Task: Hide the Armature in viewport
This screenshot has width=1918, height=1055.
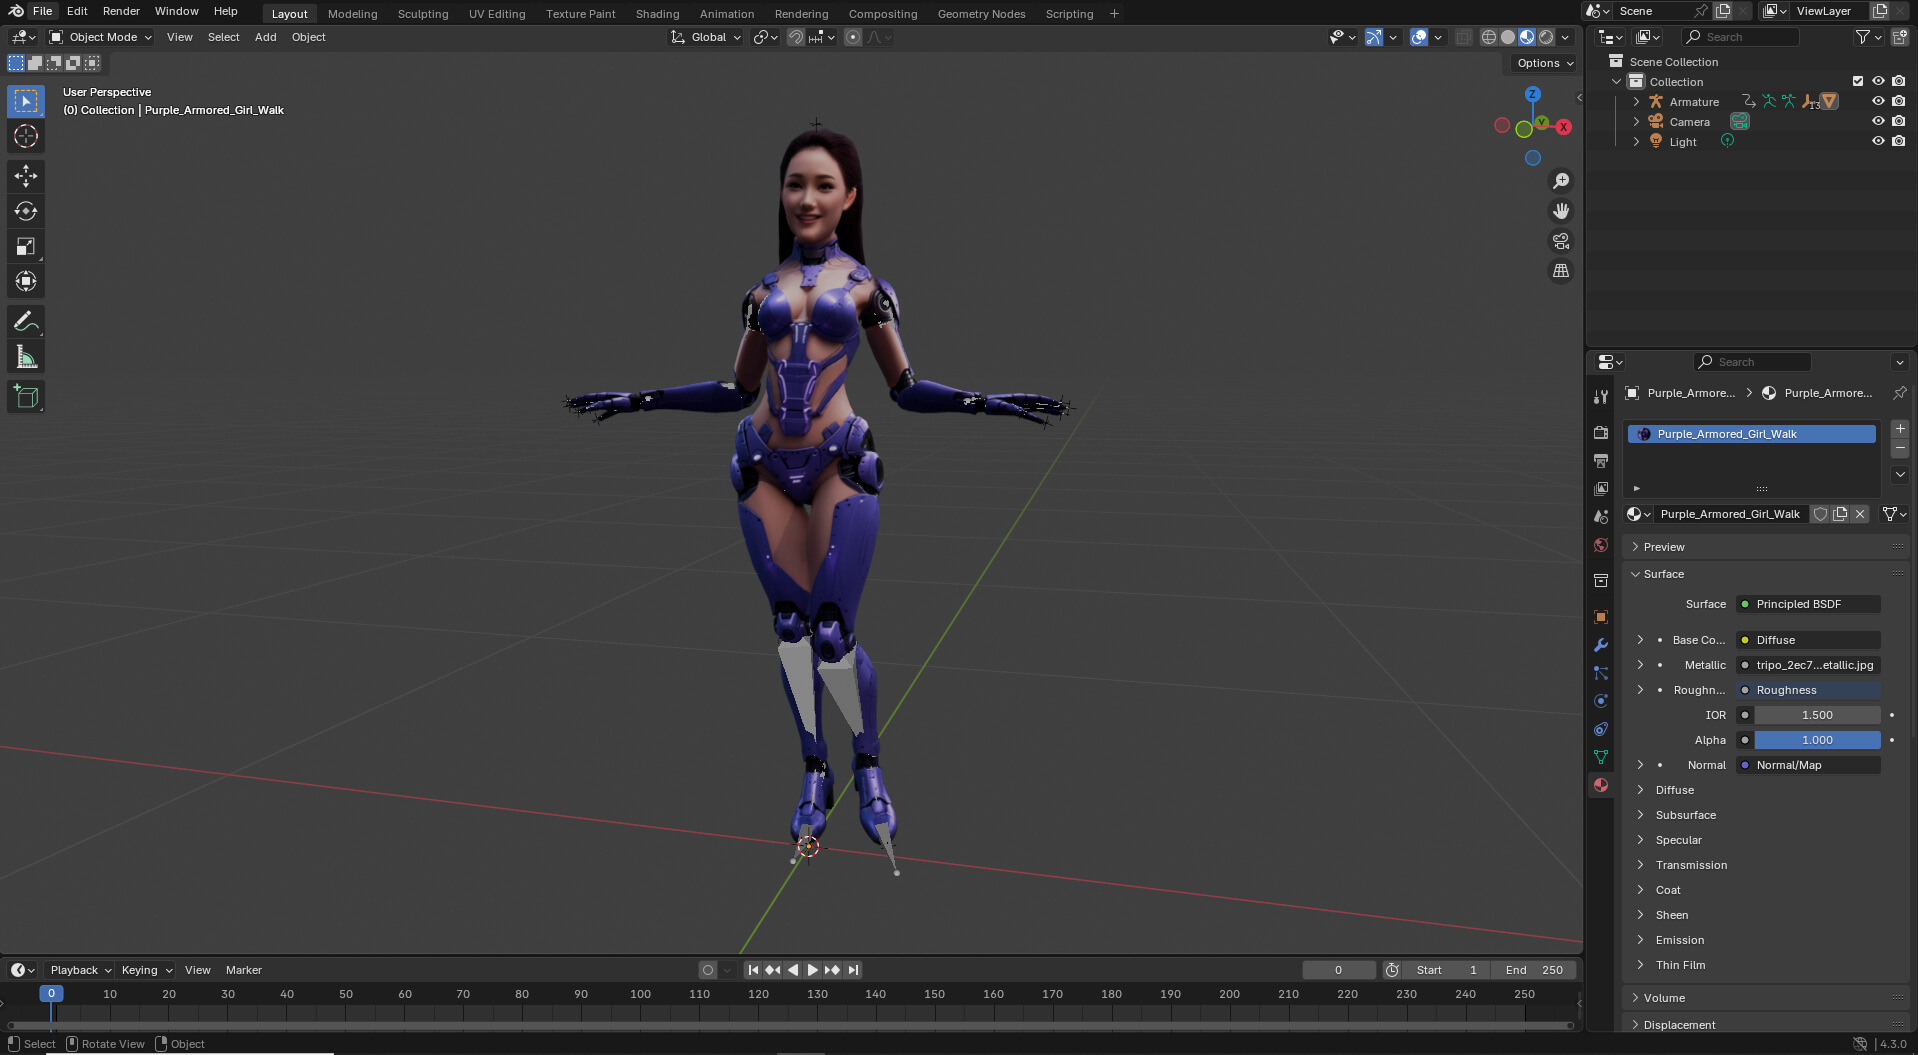Action: pos(1878,101)
